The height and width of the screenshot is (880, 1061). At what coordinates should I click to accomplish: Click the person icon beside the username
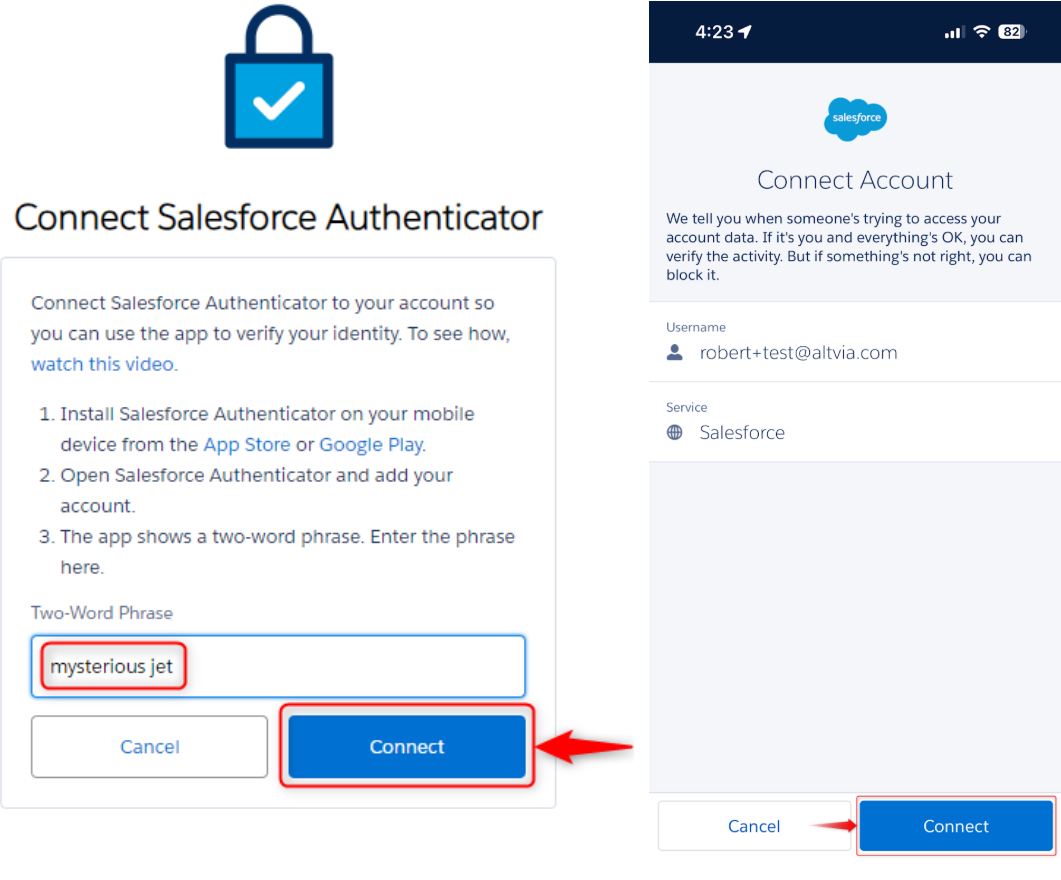[x=675, y=353]
